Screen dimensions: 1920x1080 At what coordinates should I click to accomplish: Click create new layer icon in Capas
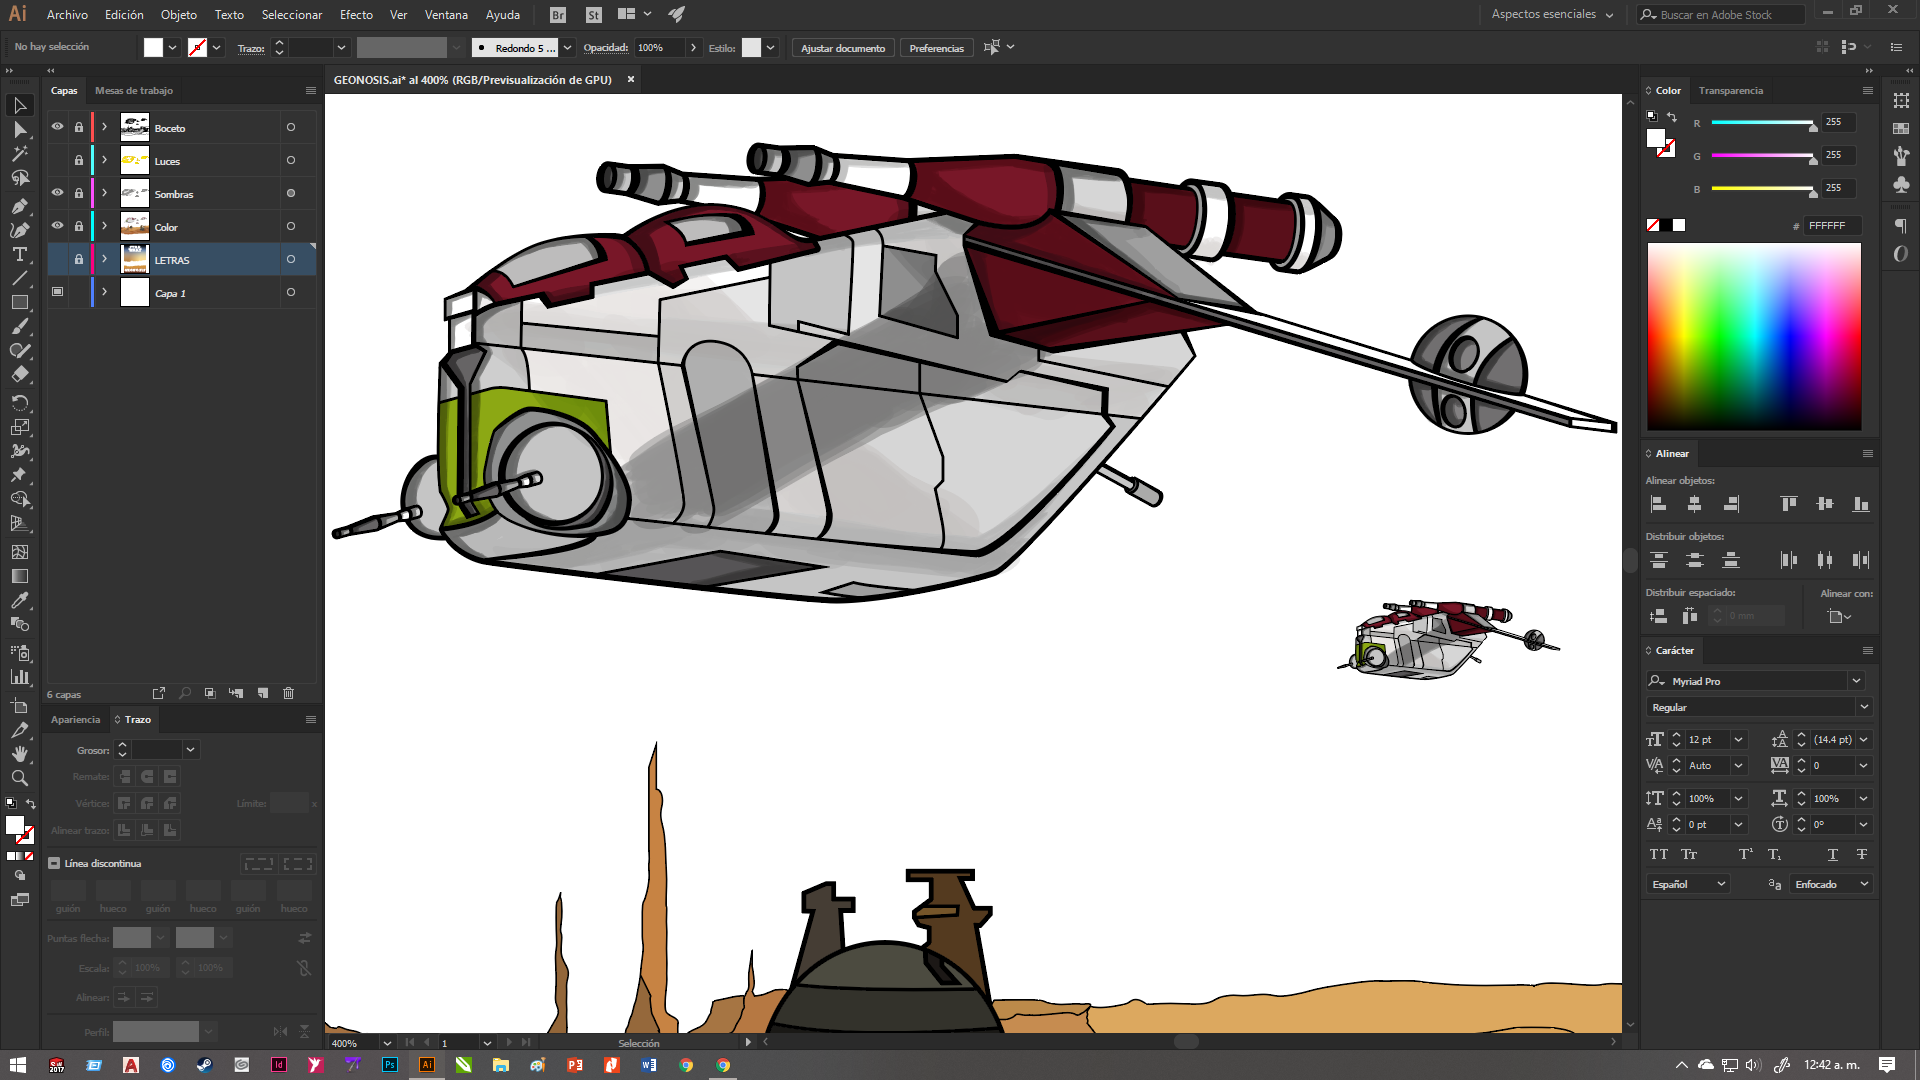[262, 693]
